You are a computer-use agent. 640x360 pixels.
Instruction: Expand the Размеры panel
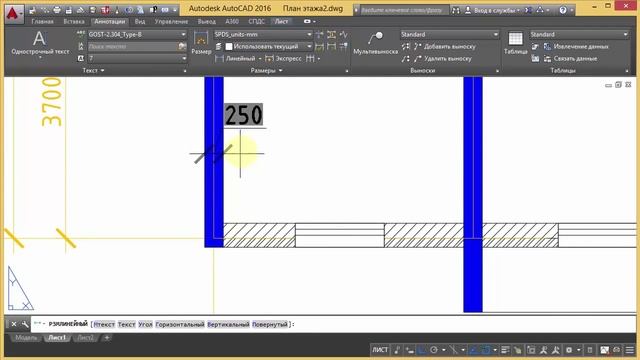pyautogui.click(x=266, y=71)
